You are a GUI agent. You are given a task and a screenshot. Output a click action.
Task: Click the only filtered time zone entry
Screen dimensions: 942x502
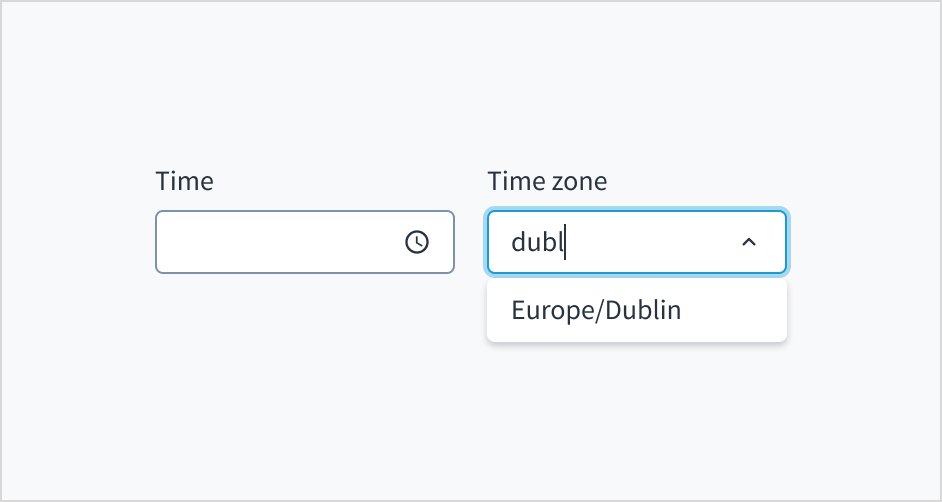596,310
